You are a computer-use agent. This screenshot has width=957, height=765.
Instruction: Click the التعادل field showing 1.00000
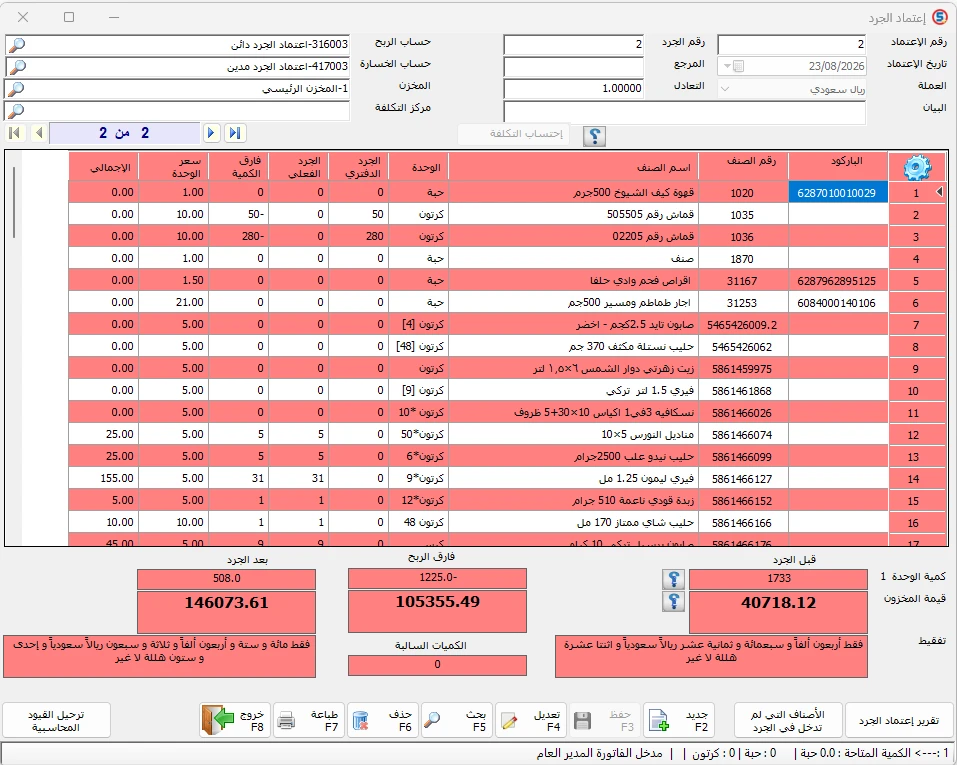tap(573, 88)
